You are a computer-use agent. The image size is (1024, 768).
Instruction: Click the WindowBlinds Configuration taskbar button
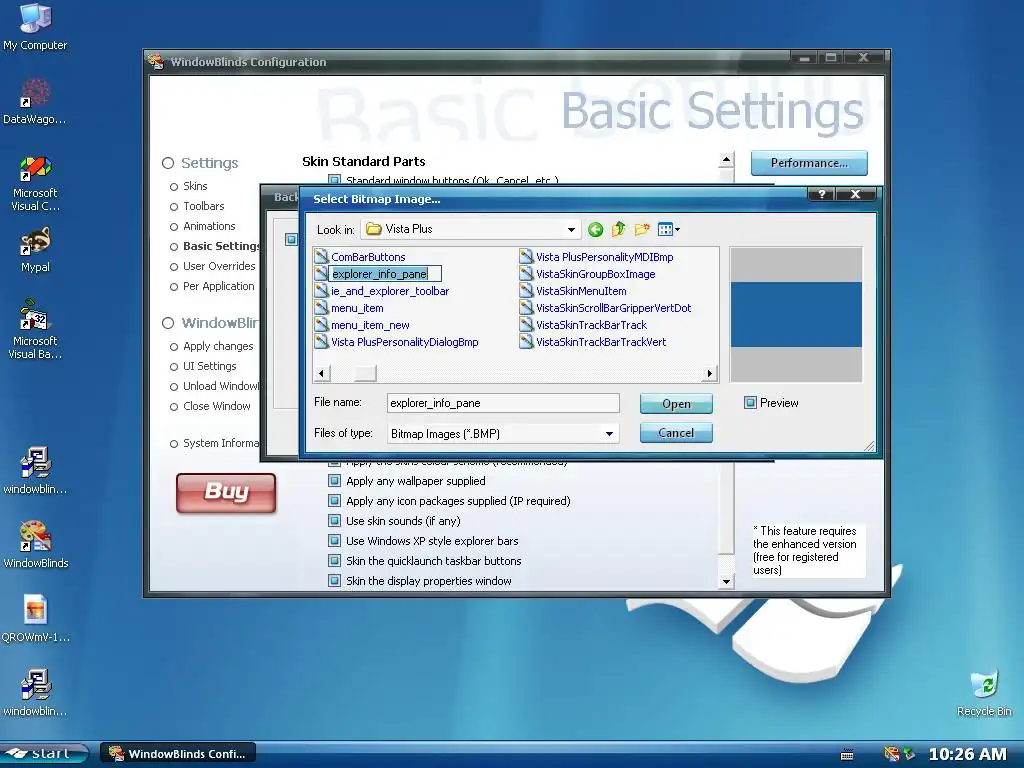pyautogui.click(x=178, y=754)
